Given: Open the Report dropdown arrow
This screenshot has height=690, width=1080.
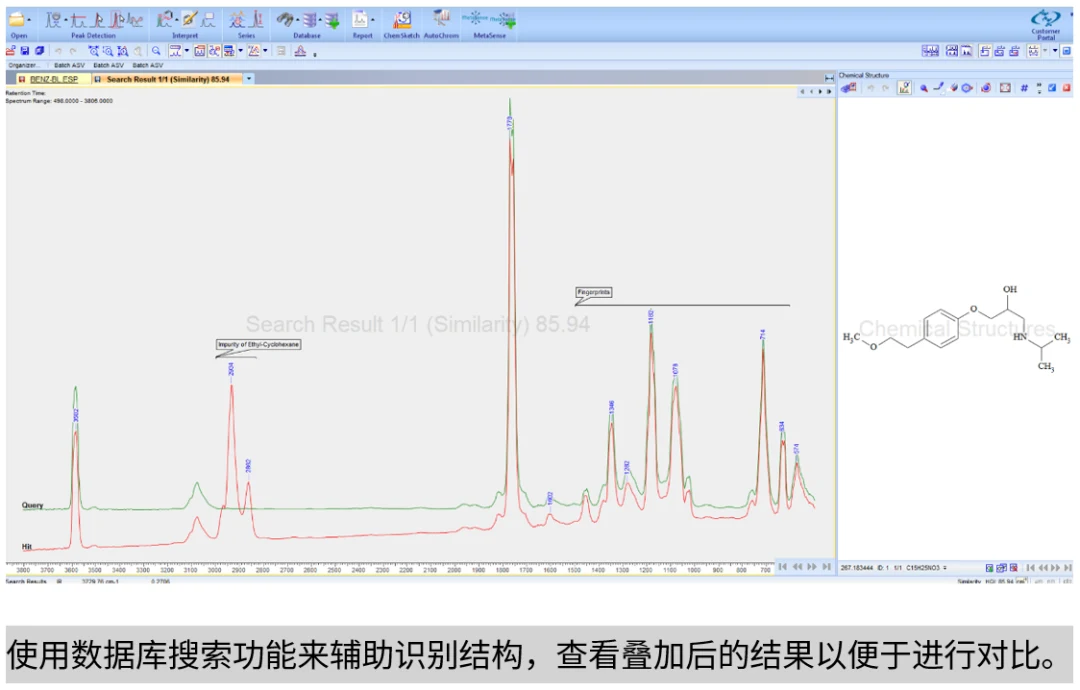Looking at the screenshot, I should point(373,20).
